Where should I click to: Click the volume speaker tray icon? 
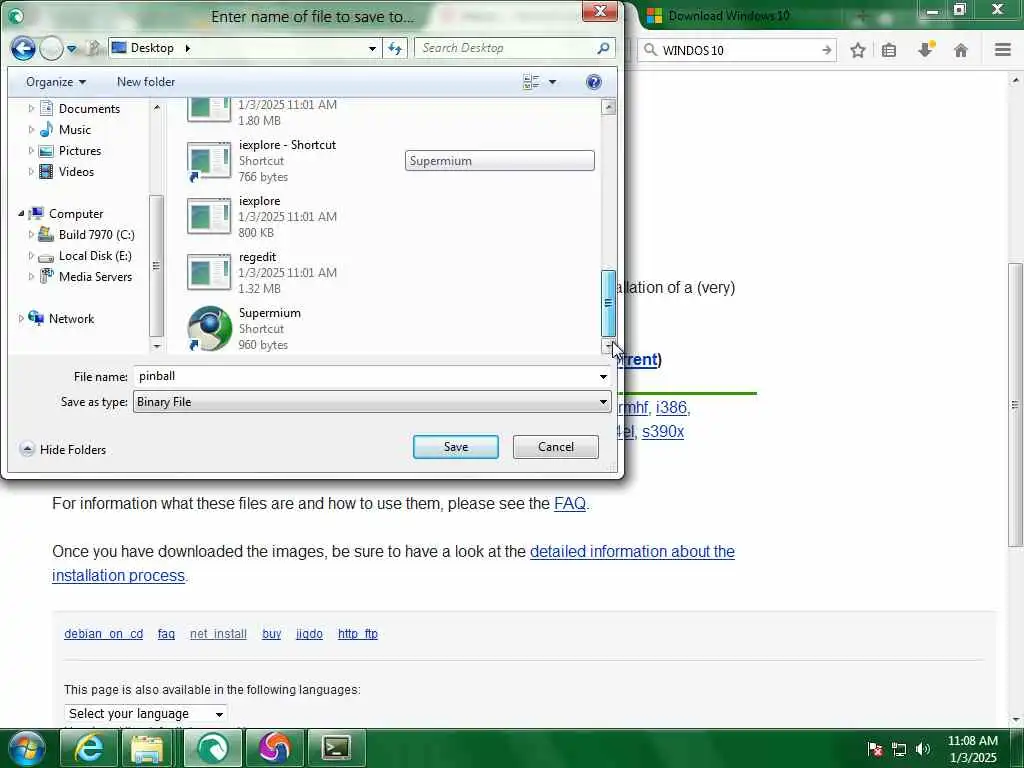pos(923,749)
